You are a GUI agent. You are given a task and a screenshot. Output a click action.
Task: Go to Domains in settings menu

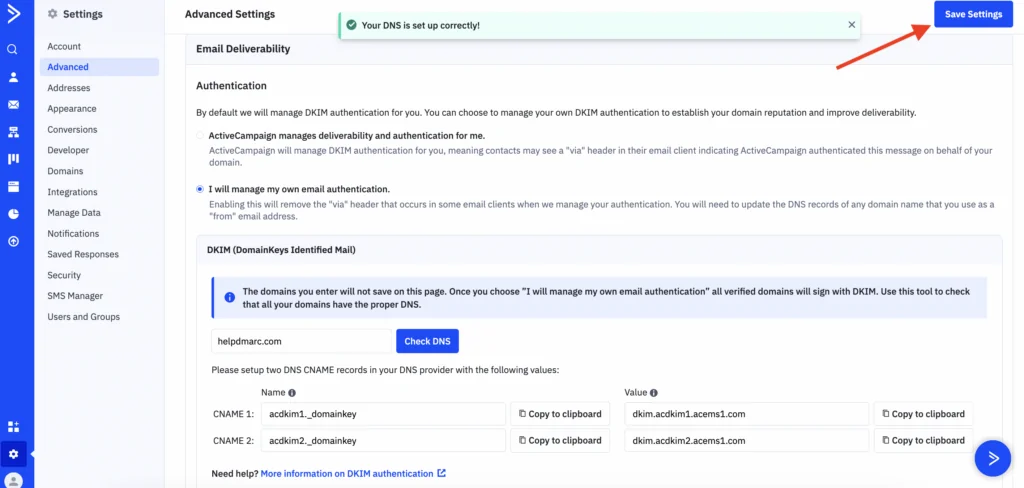click(x=65, y=171)
